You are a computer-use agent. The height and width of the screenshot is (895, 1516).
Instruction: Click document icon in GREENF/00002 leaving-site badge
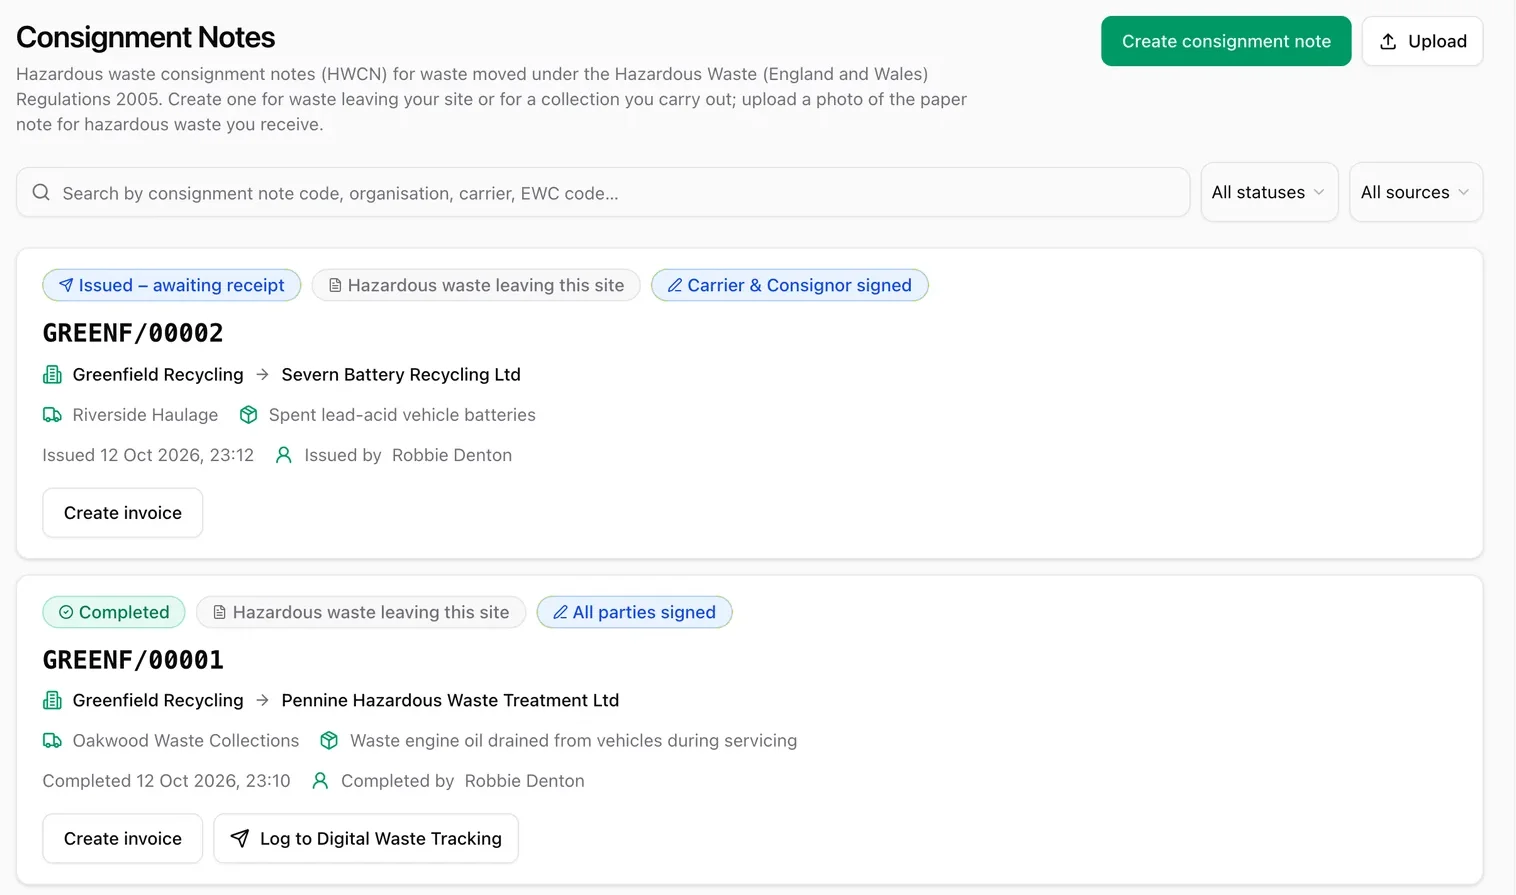pyautogui.click(x=335, y=285)
